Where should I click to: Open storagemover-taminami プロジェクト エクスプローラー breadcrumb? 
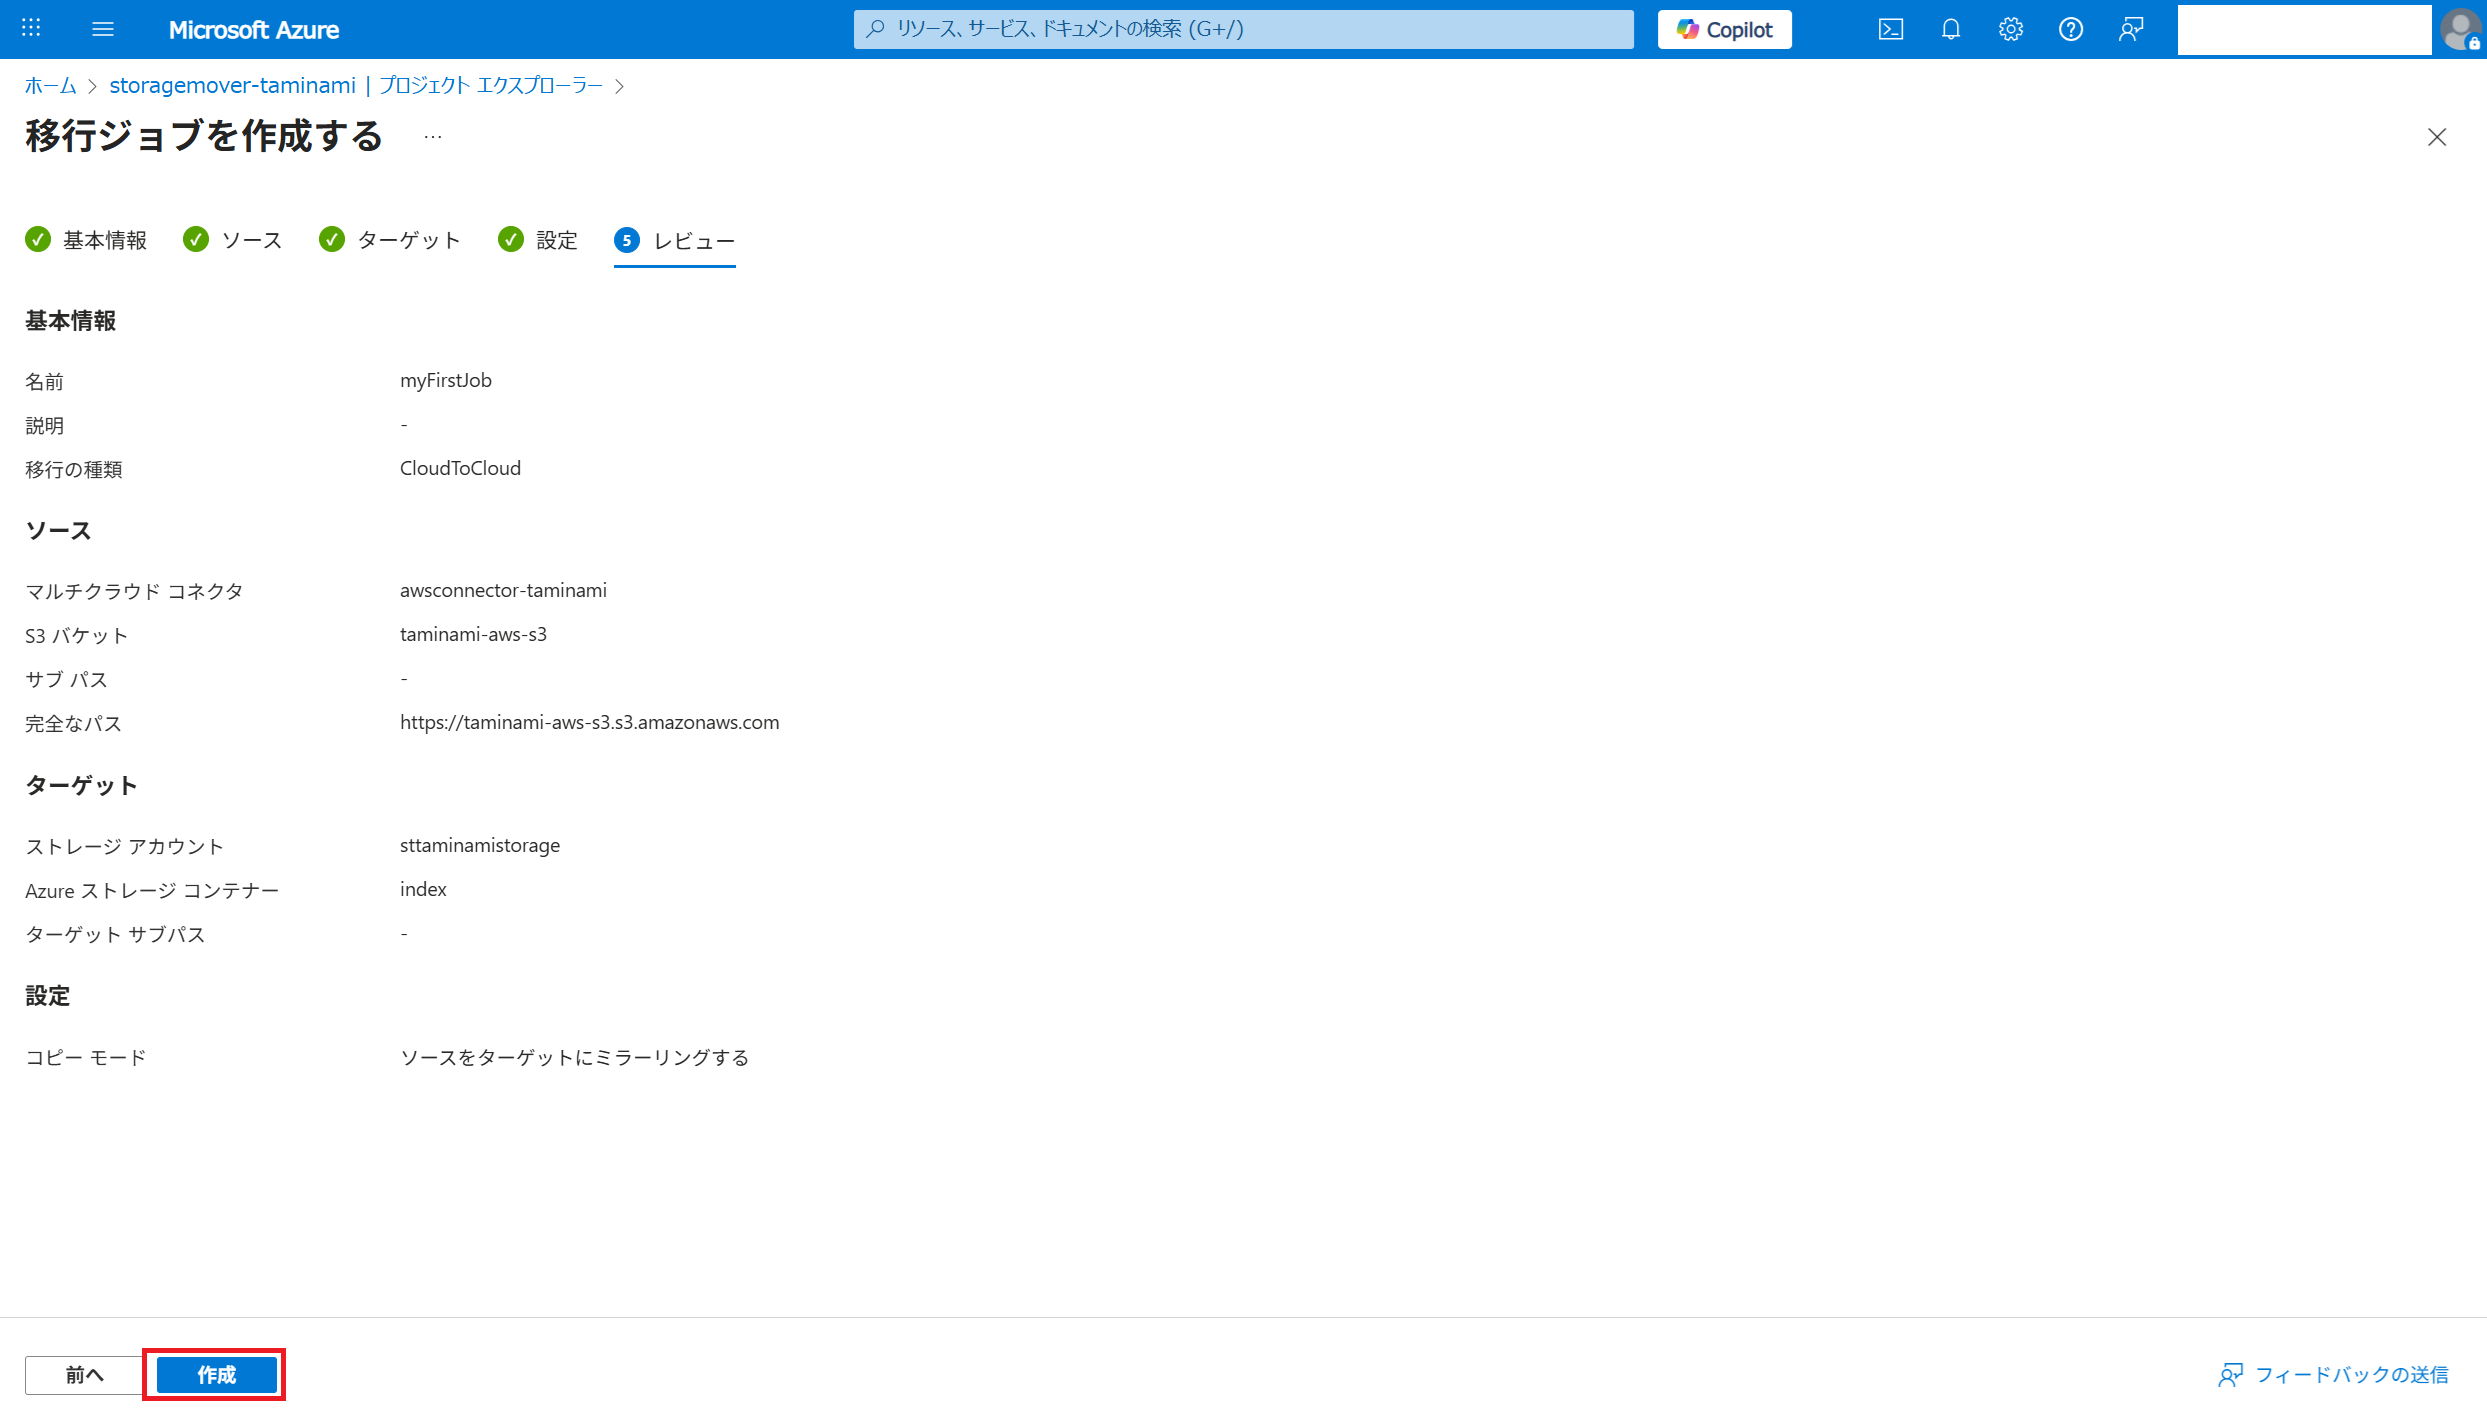click(x=356, y=85)
